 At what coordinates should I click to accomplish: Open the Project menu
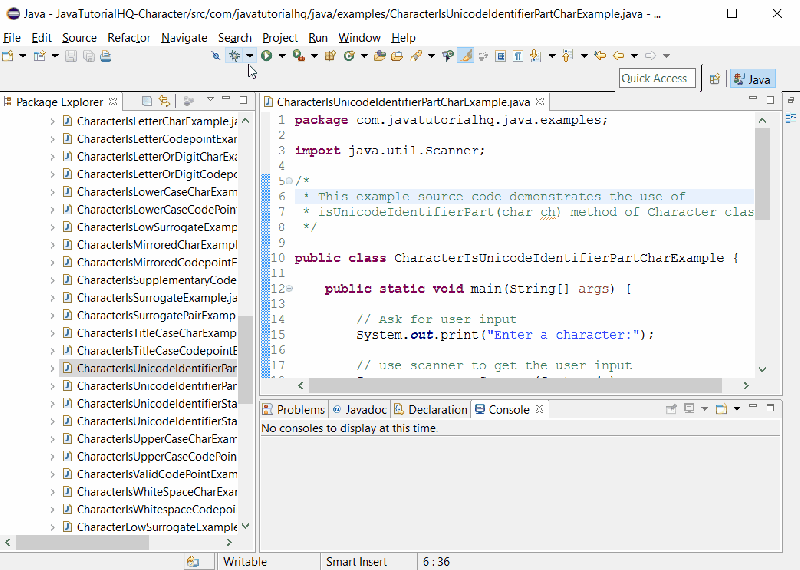[x=280, y=38]
